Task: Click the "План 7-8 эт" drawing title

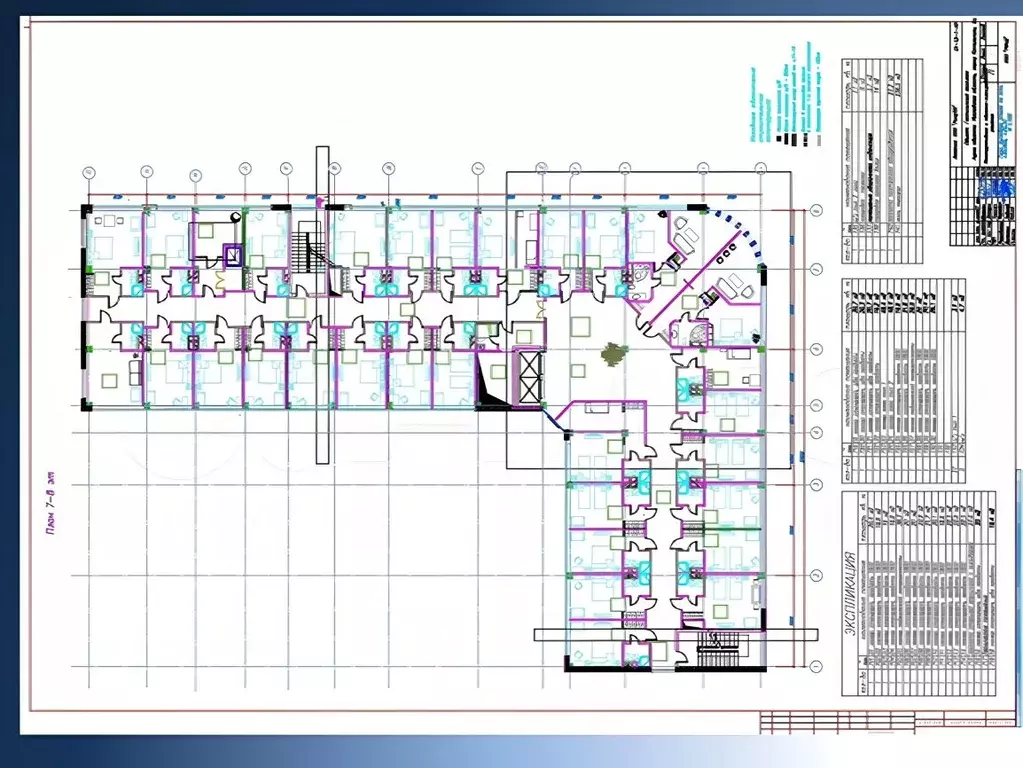Action: pyautogui.click(x=52, y=501)
